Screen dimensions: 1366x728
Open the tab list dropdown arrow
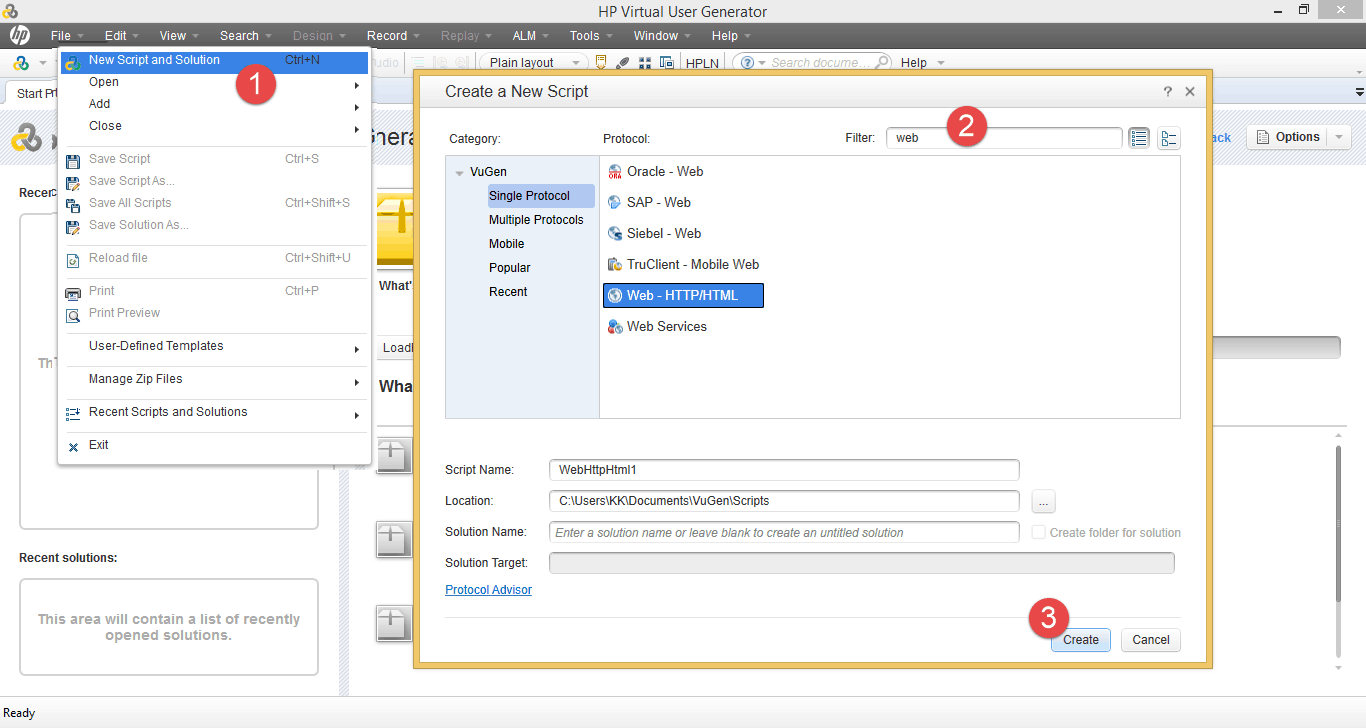point(1359,93)
